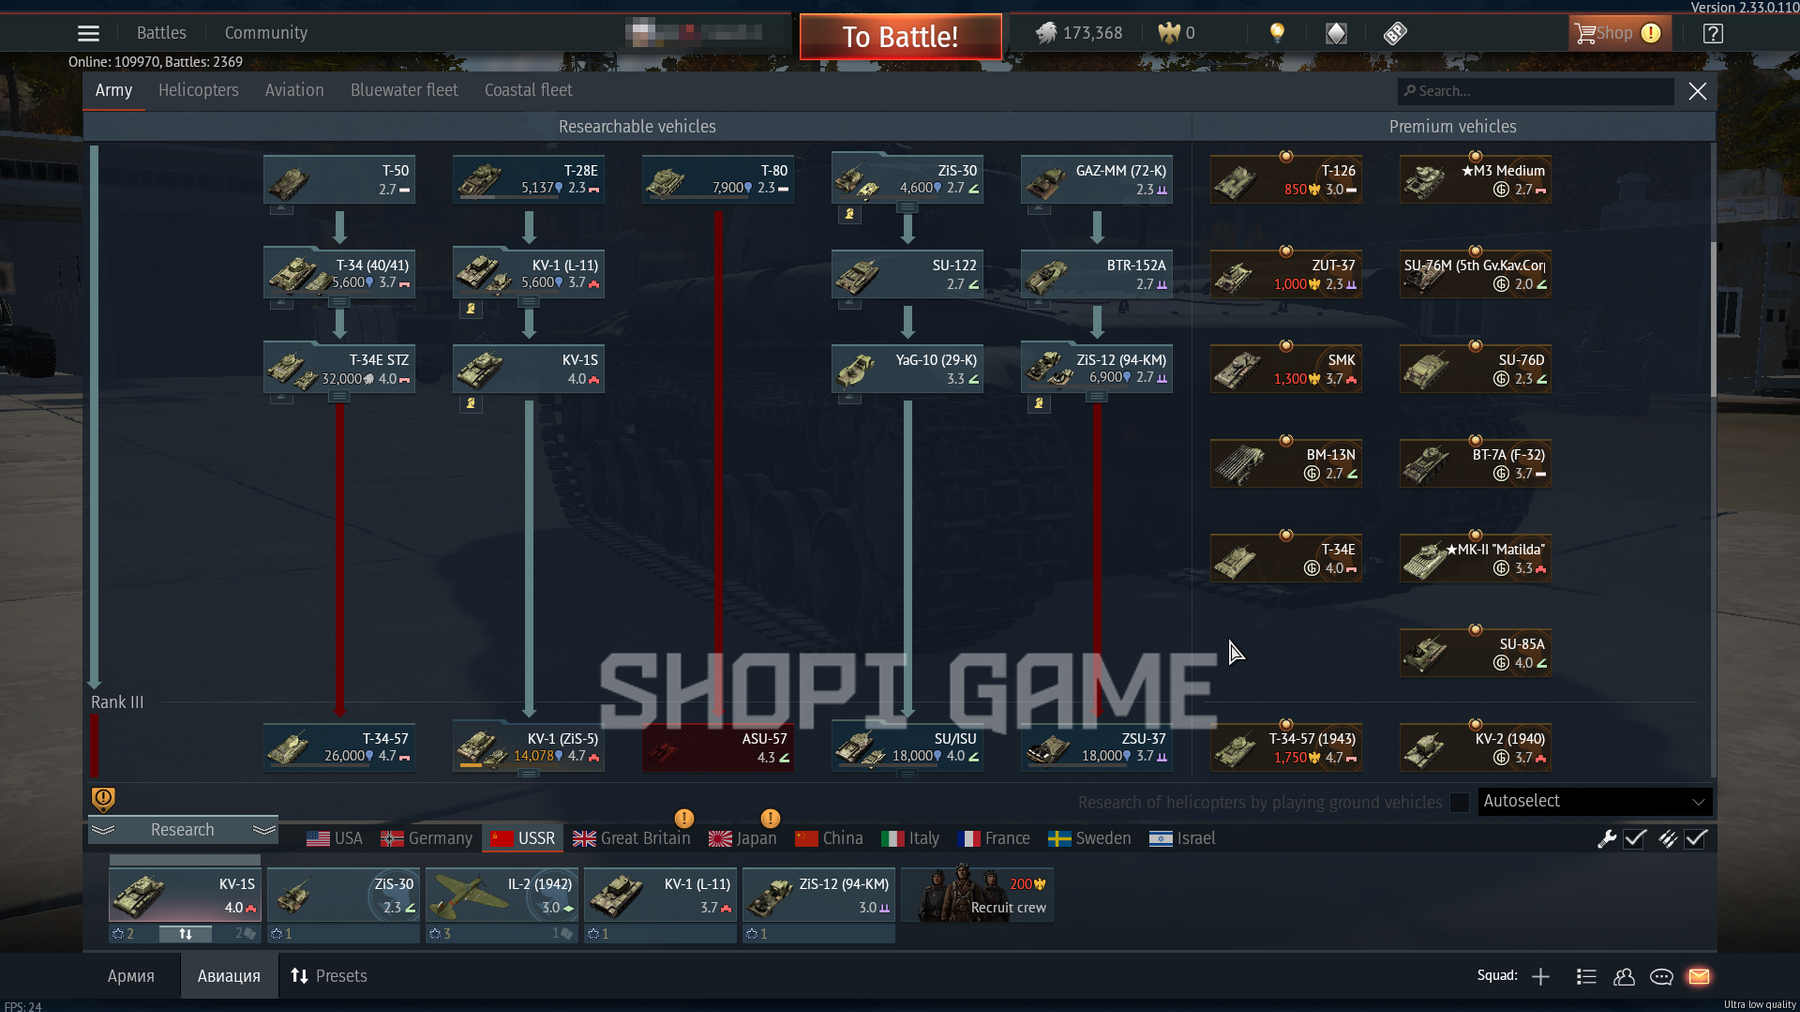Switch to the Coastal fleet tab
Screen dimensions: 1800x1012
pyautogui.click(x=528, y=90)
